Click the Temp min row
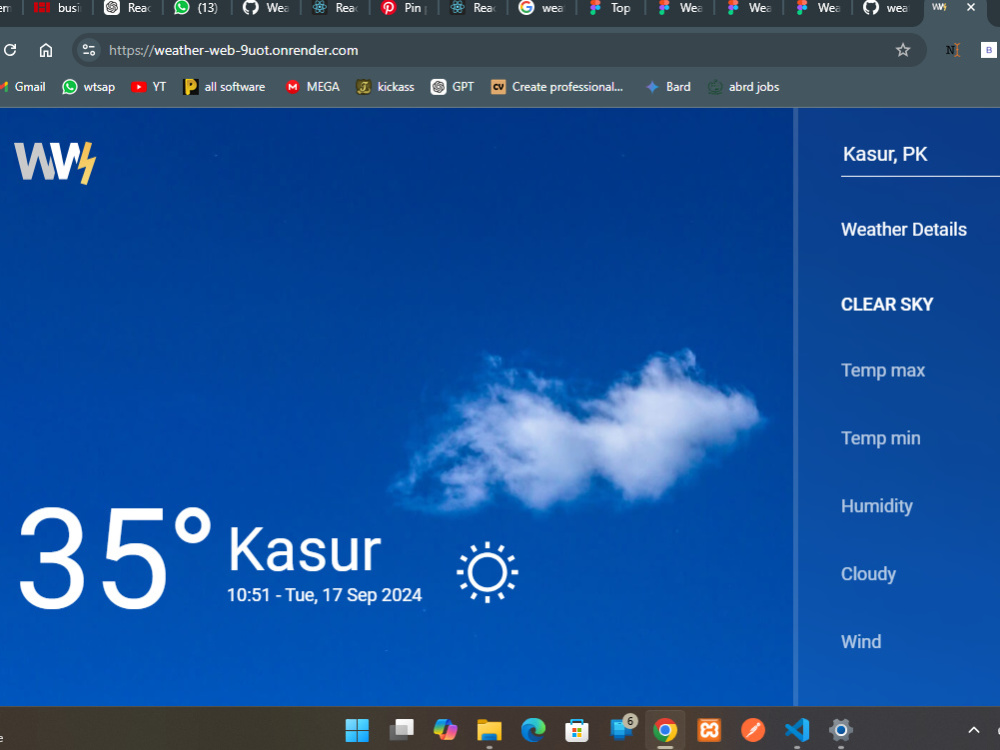This screenshot has height=750, width=1000. tap(881, 438)
